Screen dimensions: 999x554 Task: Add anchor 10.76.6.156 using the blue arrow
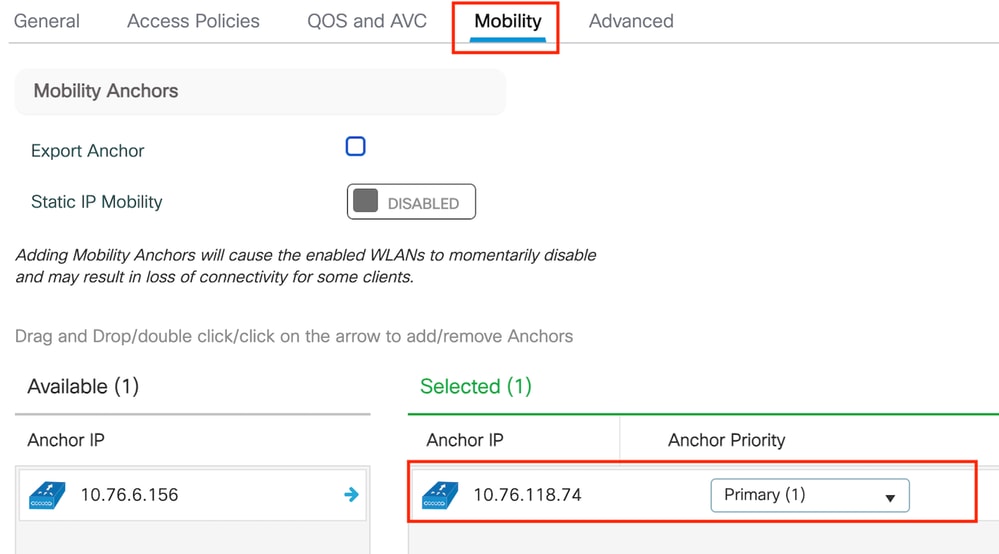click(x=351, y=494)
